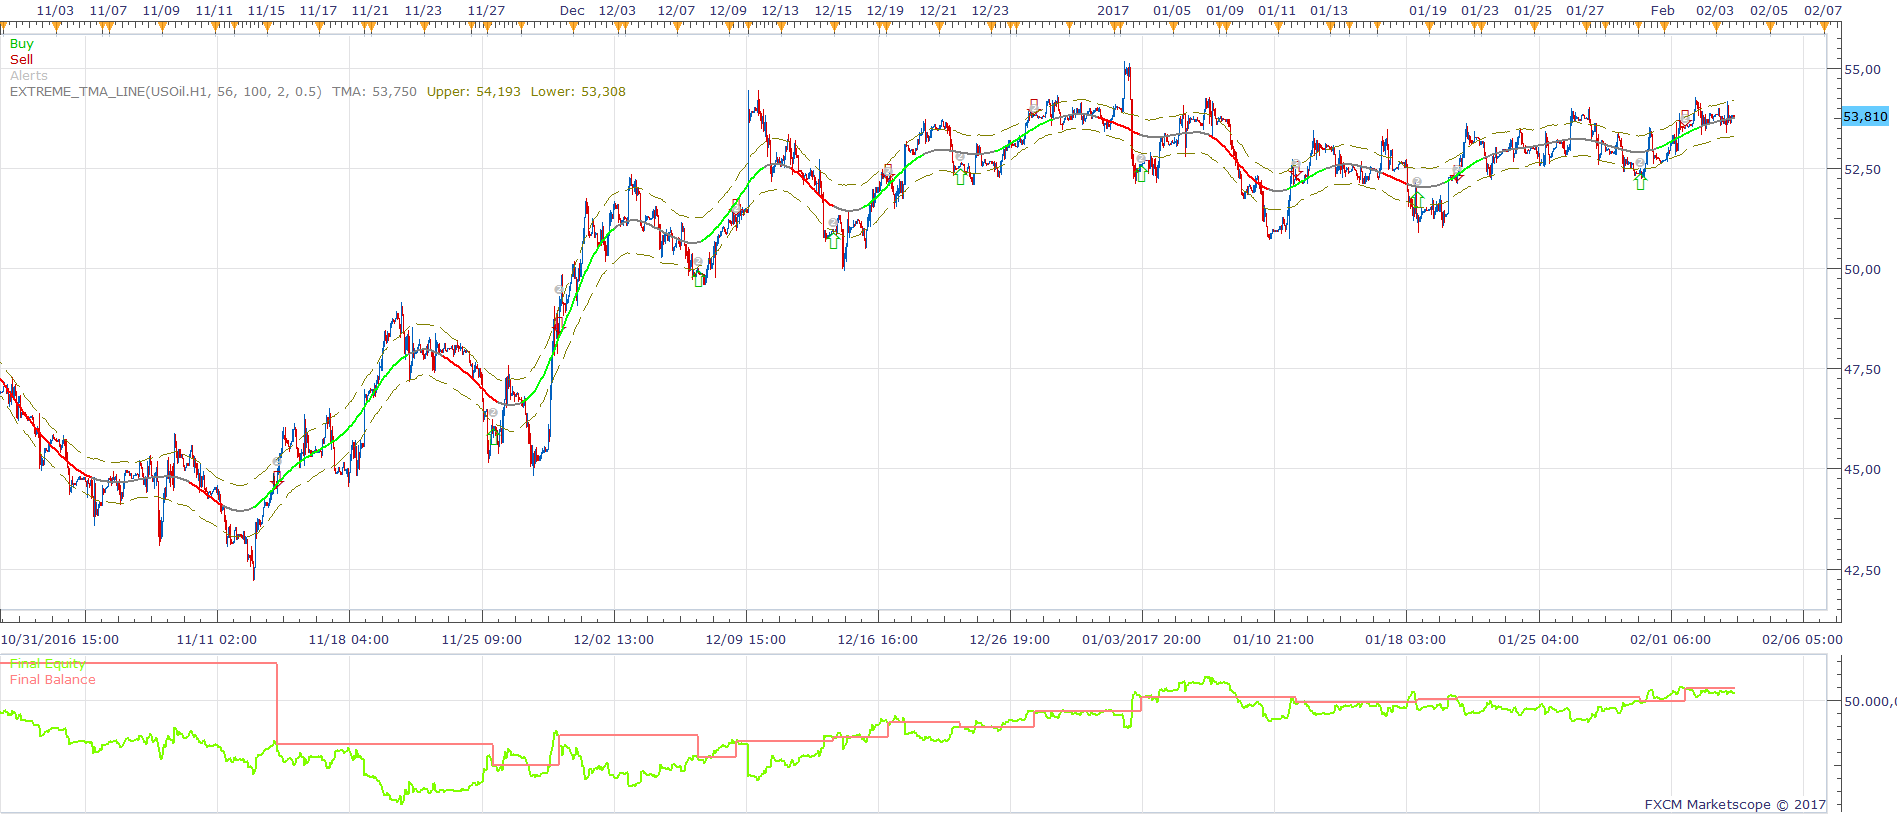Click the buy arrow at 01/03/2017 20:00

point(1140,175)
